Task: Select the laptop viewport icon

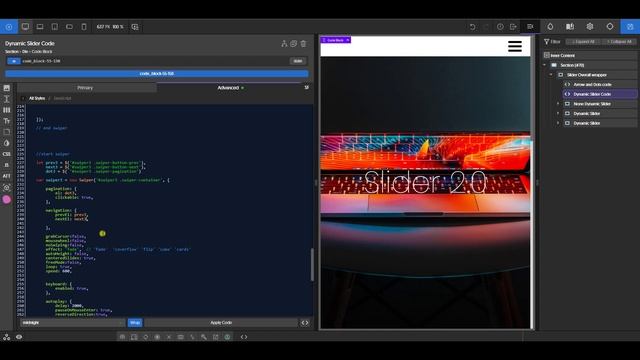Action: 40,27
